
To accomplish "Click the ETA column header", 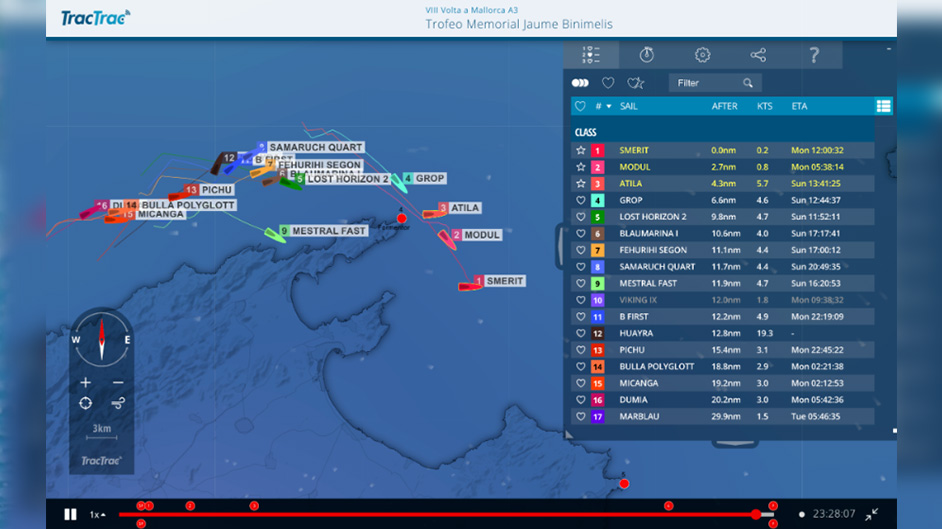I will (x=799, y=106).
